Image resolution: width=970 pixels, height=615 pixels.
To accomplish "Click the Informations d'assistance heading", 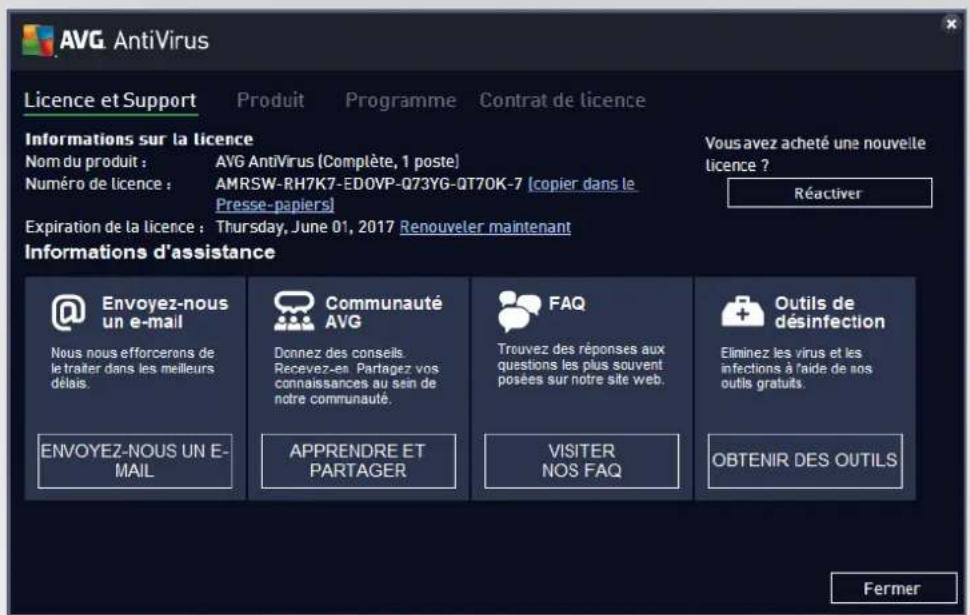I will pos(150,252).
